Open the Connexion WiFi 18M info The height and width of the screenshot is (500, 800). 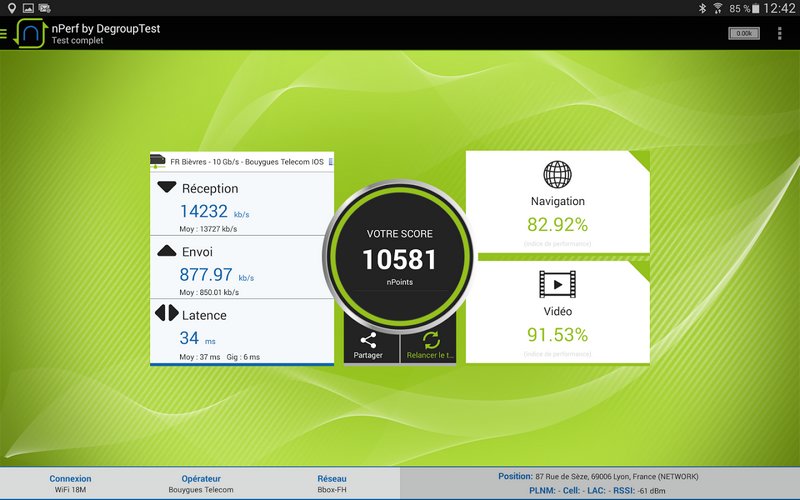(70, 484)
